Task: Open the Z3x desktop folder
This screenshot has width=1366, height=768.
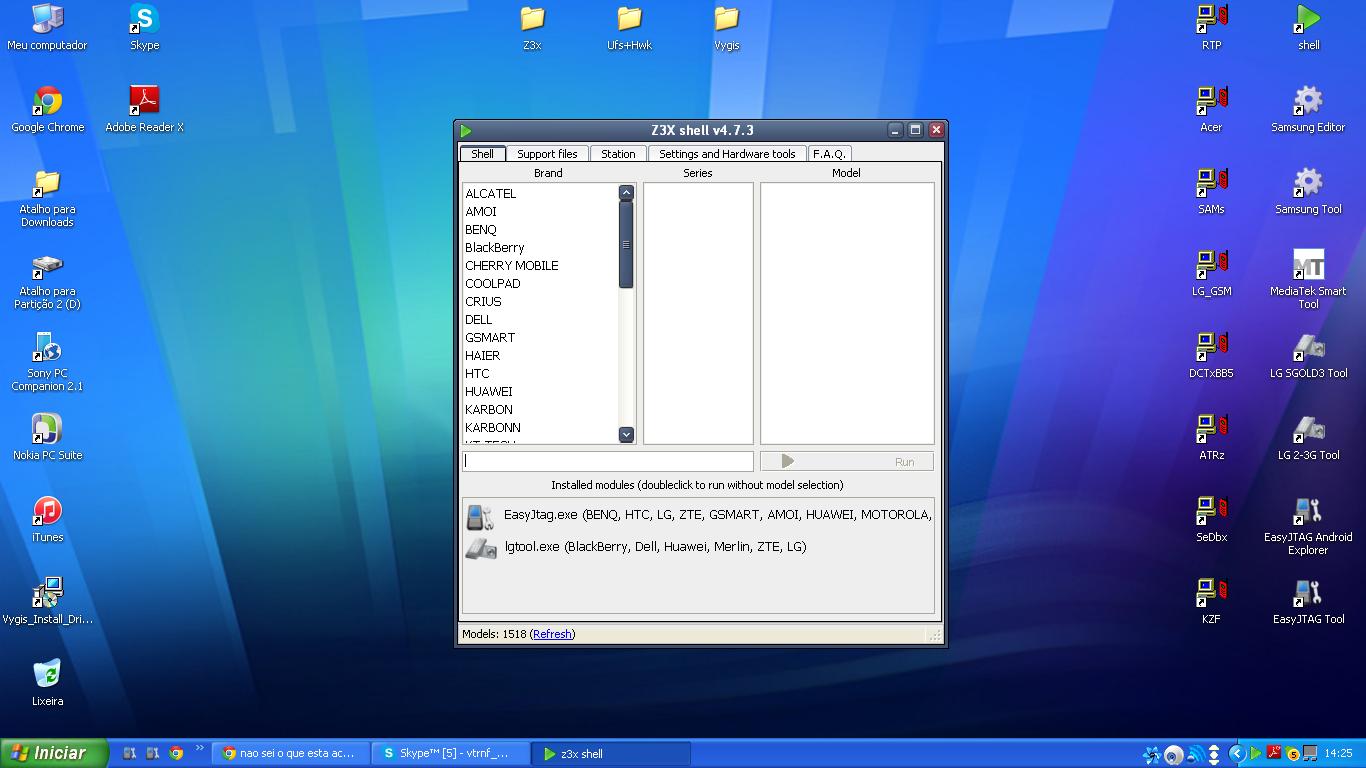Action: coord(532,27)
